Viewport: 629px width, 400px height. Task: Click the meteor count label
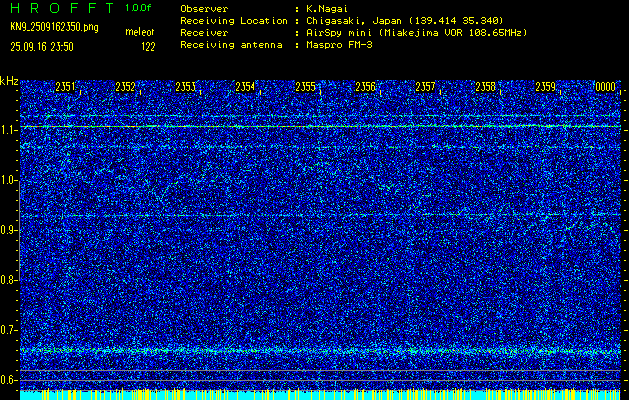140,32
